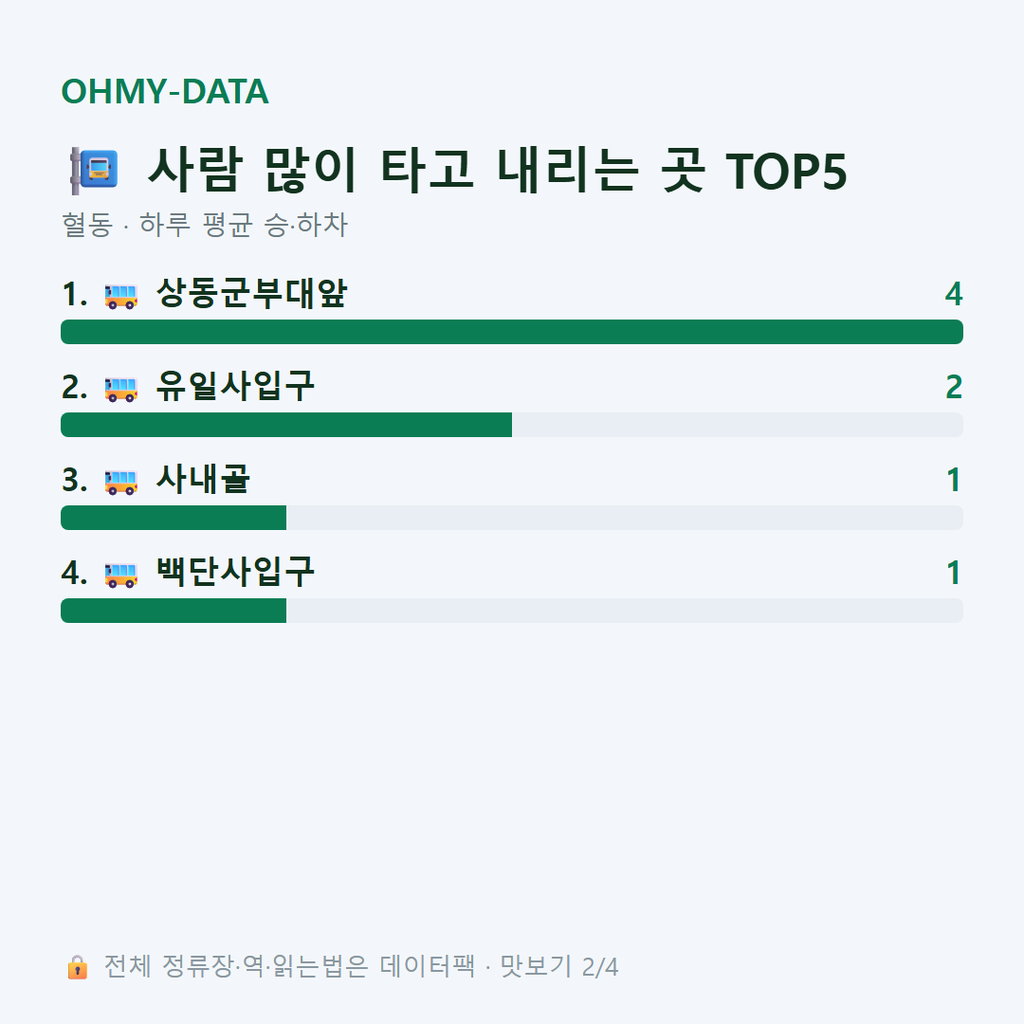Click the bus icon beside 상동군부대앞
Viewport: 1024px width, 1024px height.
(x=121, y=296)
